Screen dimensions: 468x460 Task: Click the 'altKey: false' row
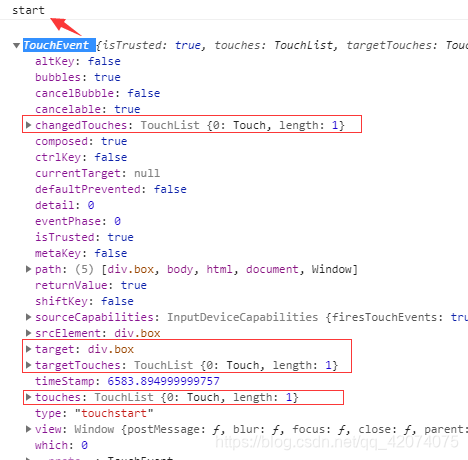[x=78, y=61]
